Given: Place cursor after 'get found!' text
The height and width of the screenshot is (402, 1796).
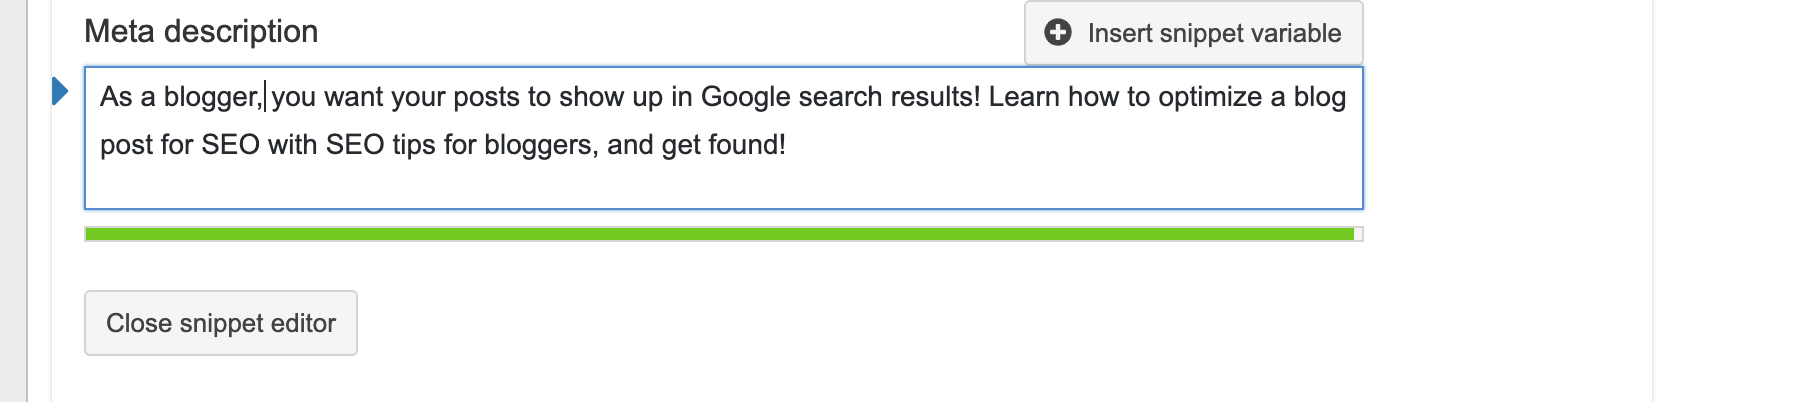Looking at the screenshot, I should click(788, 145).
